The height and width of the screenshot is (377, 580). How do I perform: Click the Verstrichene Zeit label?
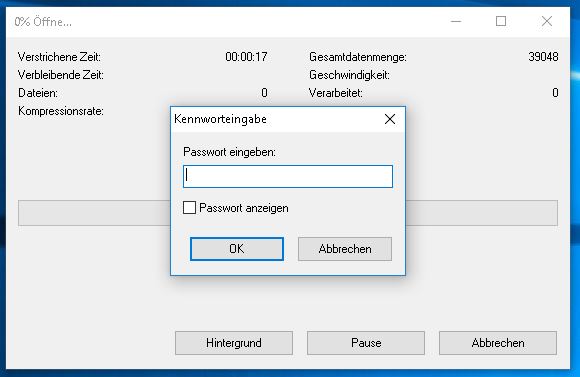click(59, 57)
